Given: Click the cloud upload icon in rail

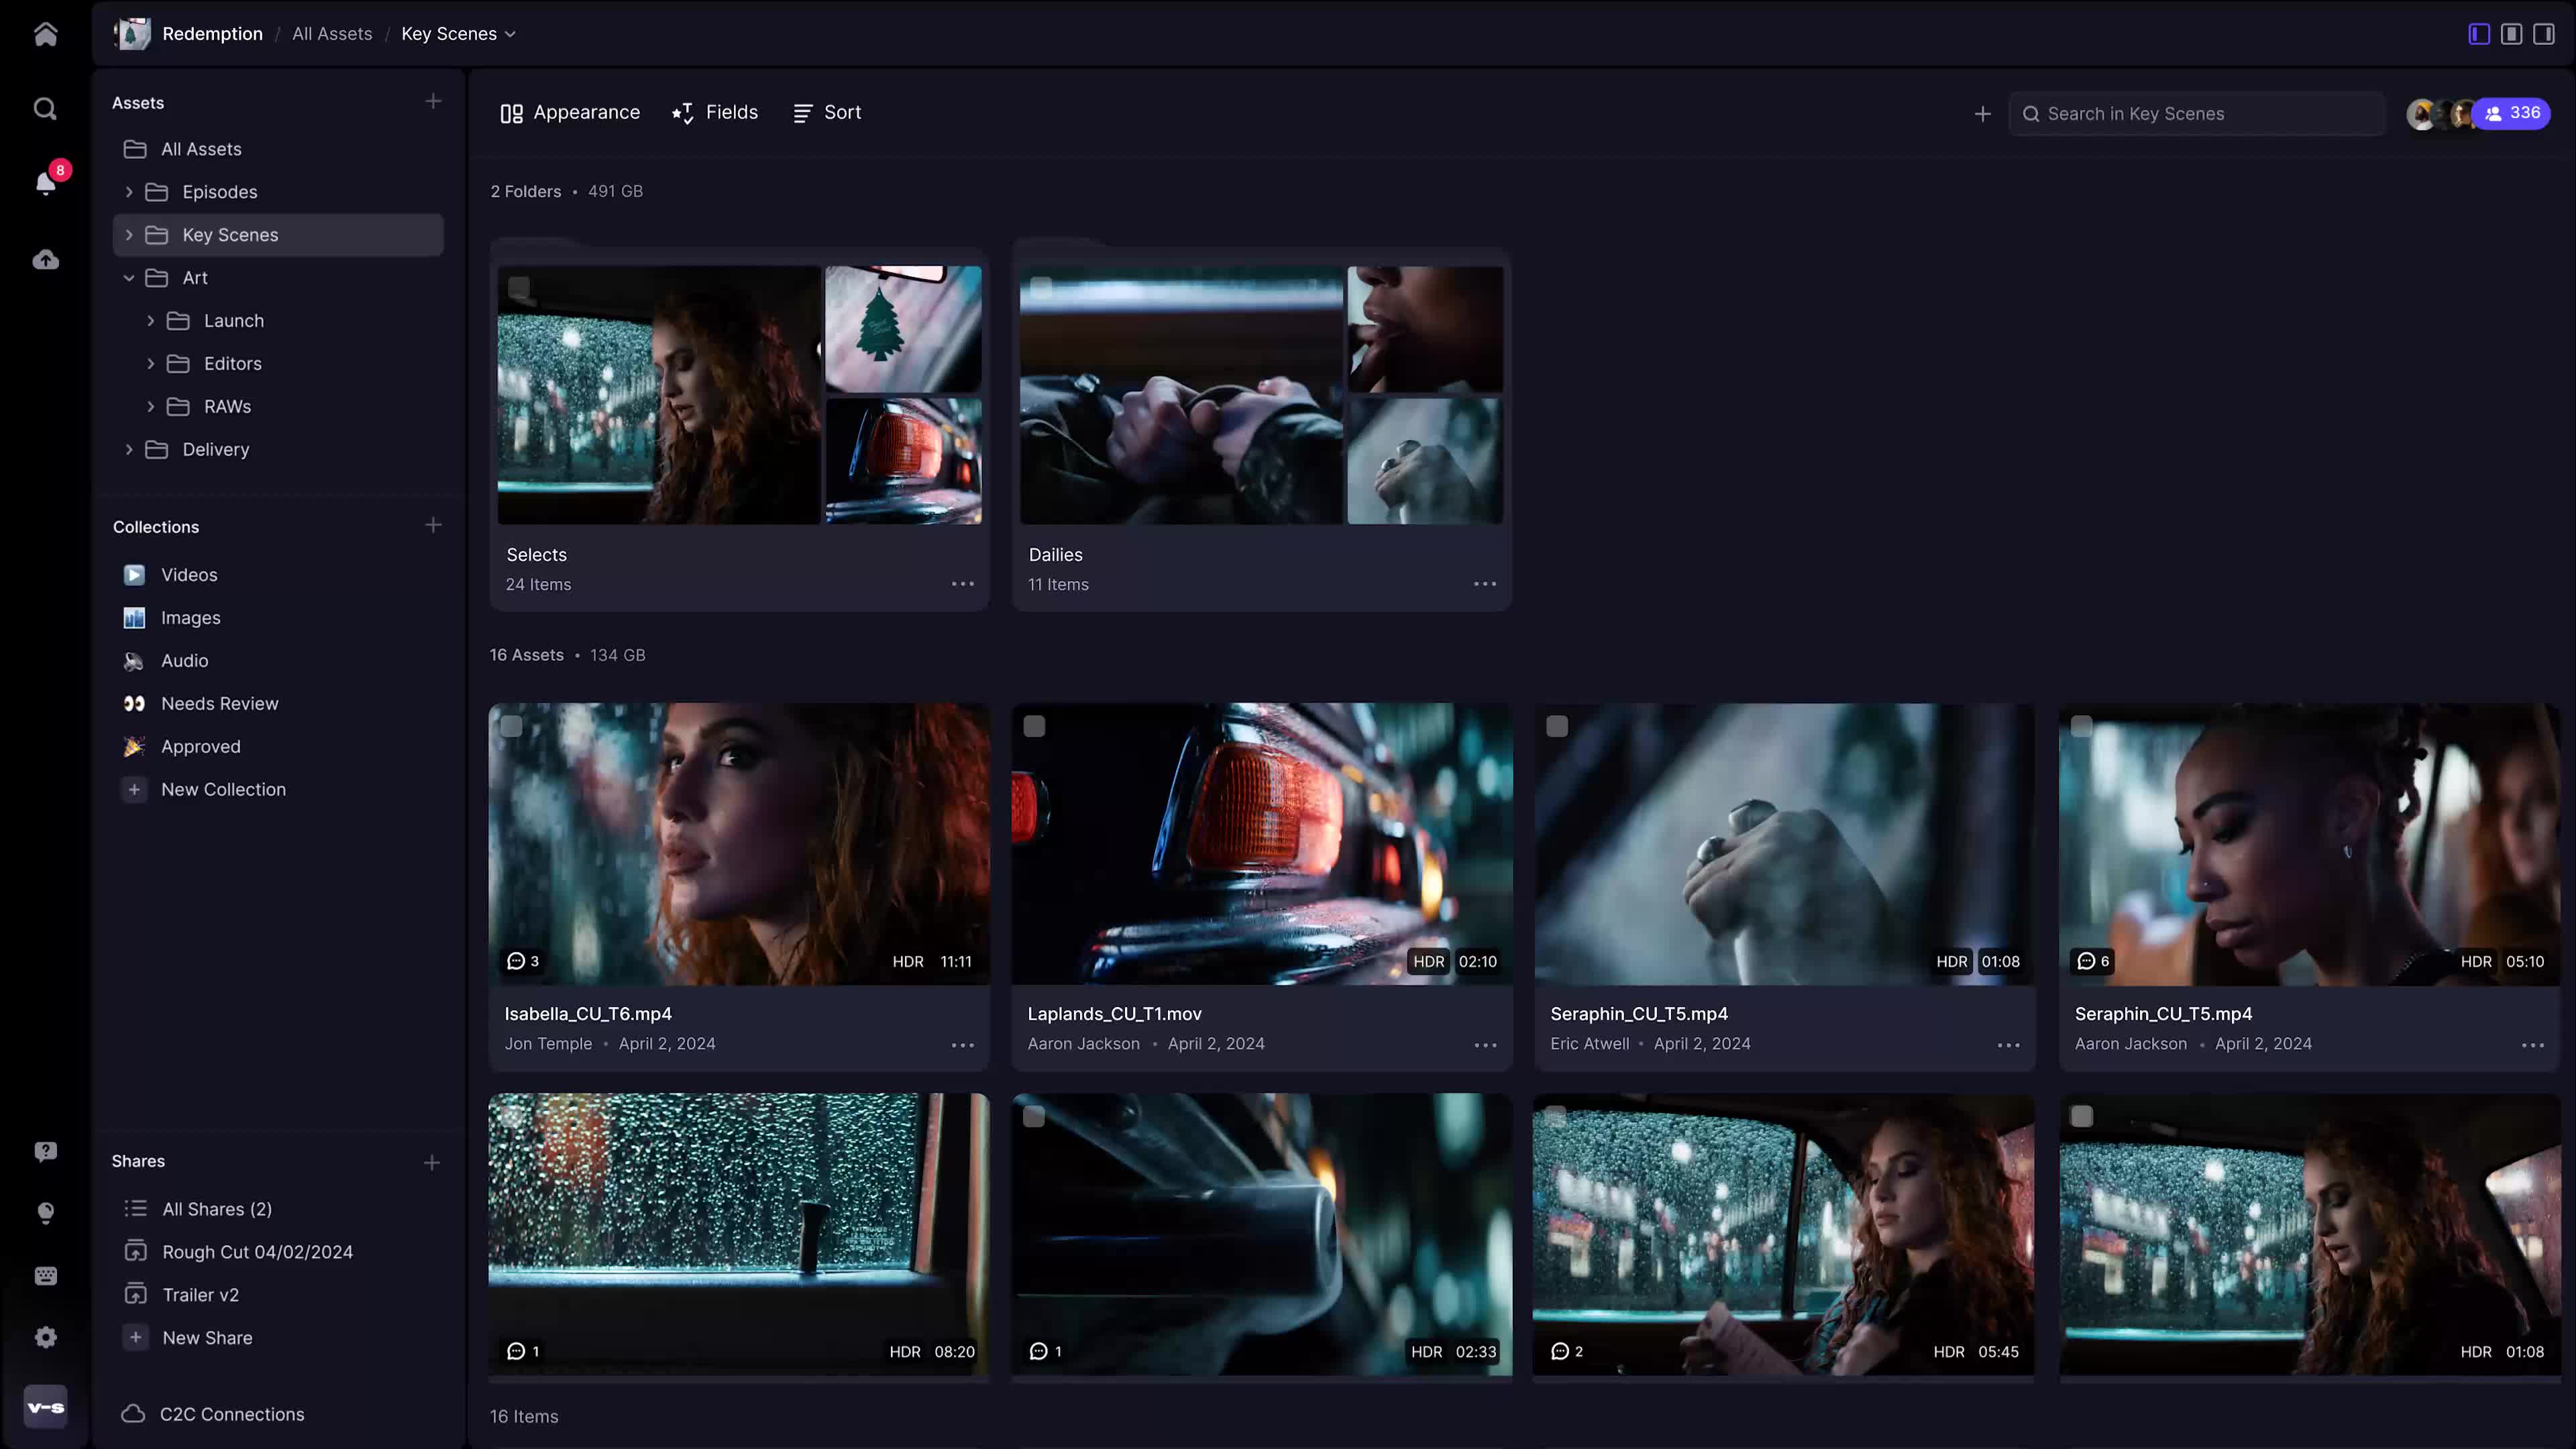Looking at the screenshot, I should point(45,260).
